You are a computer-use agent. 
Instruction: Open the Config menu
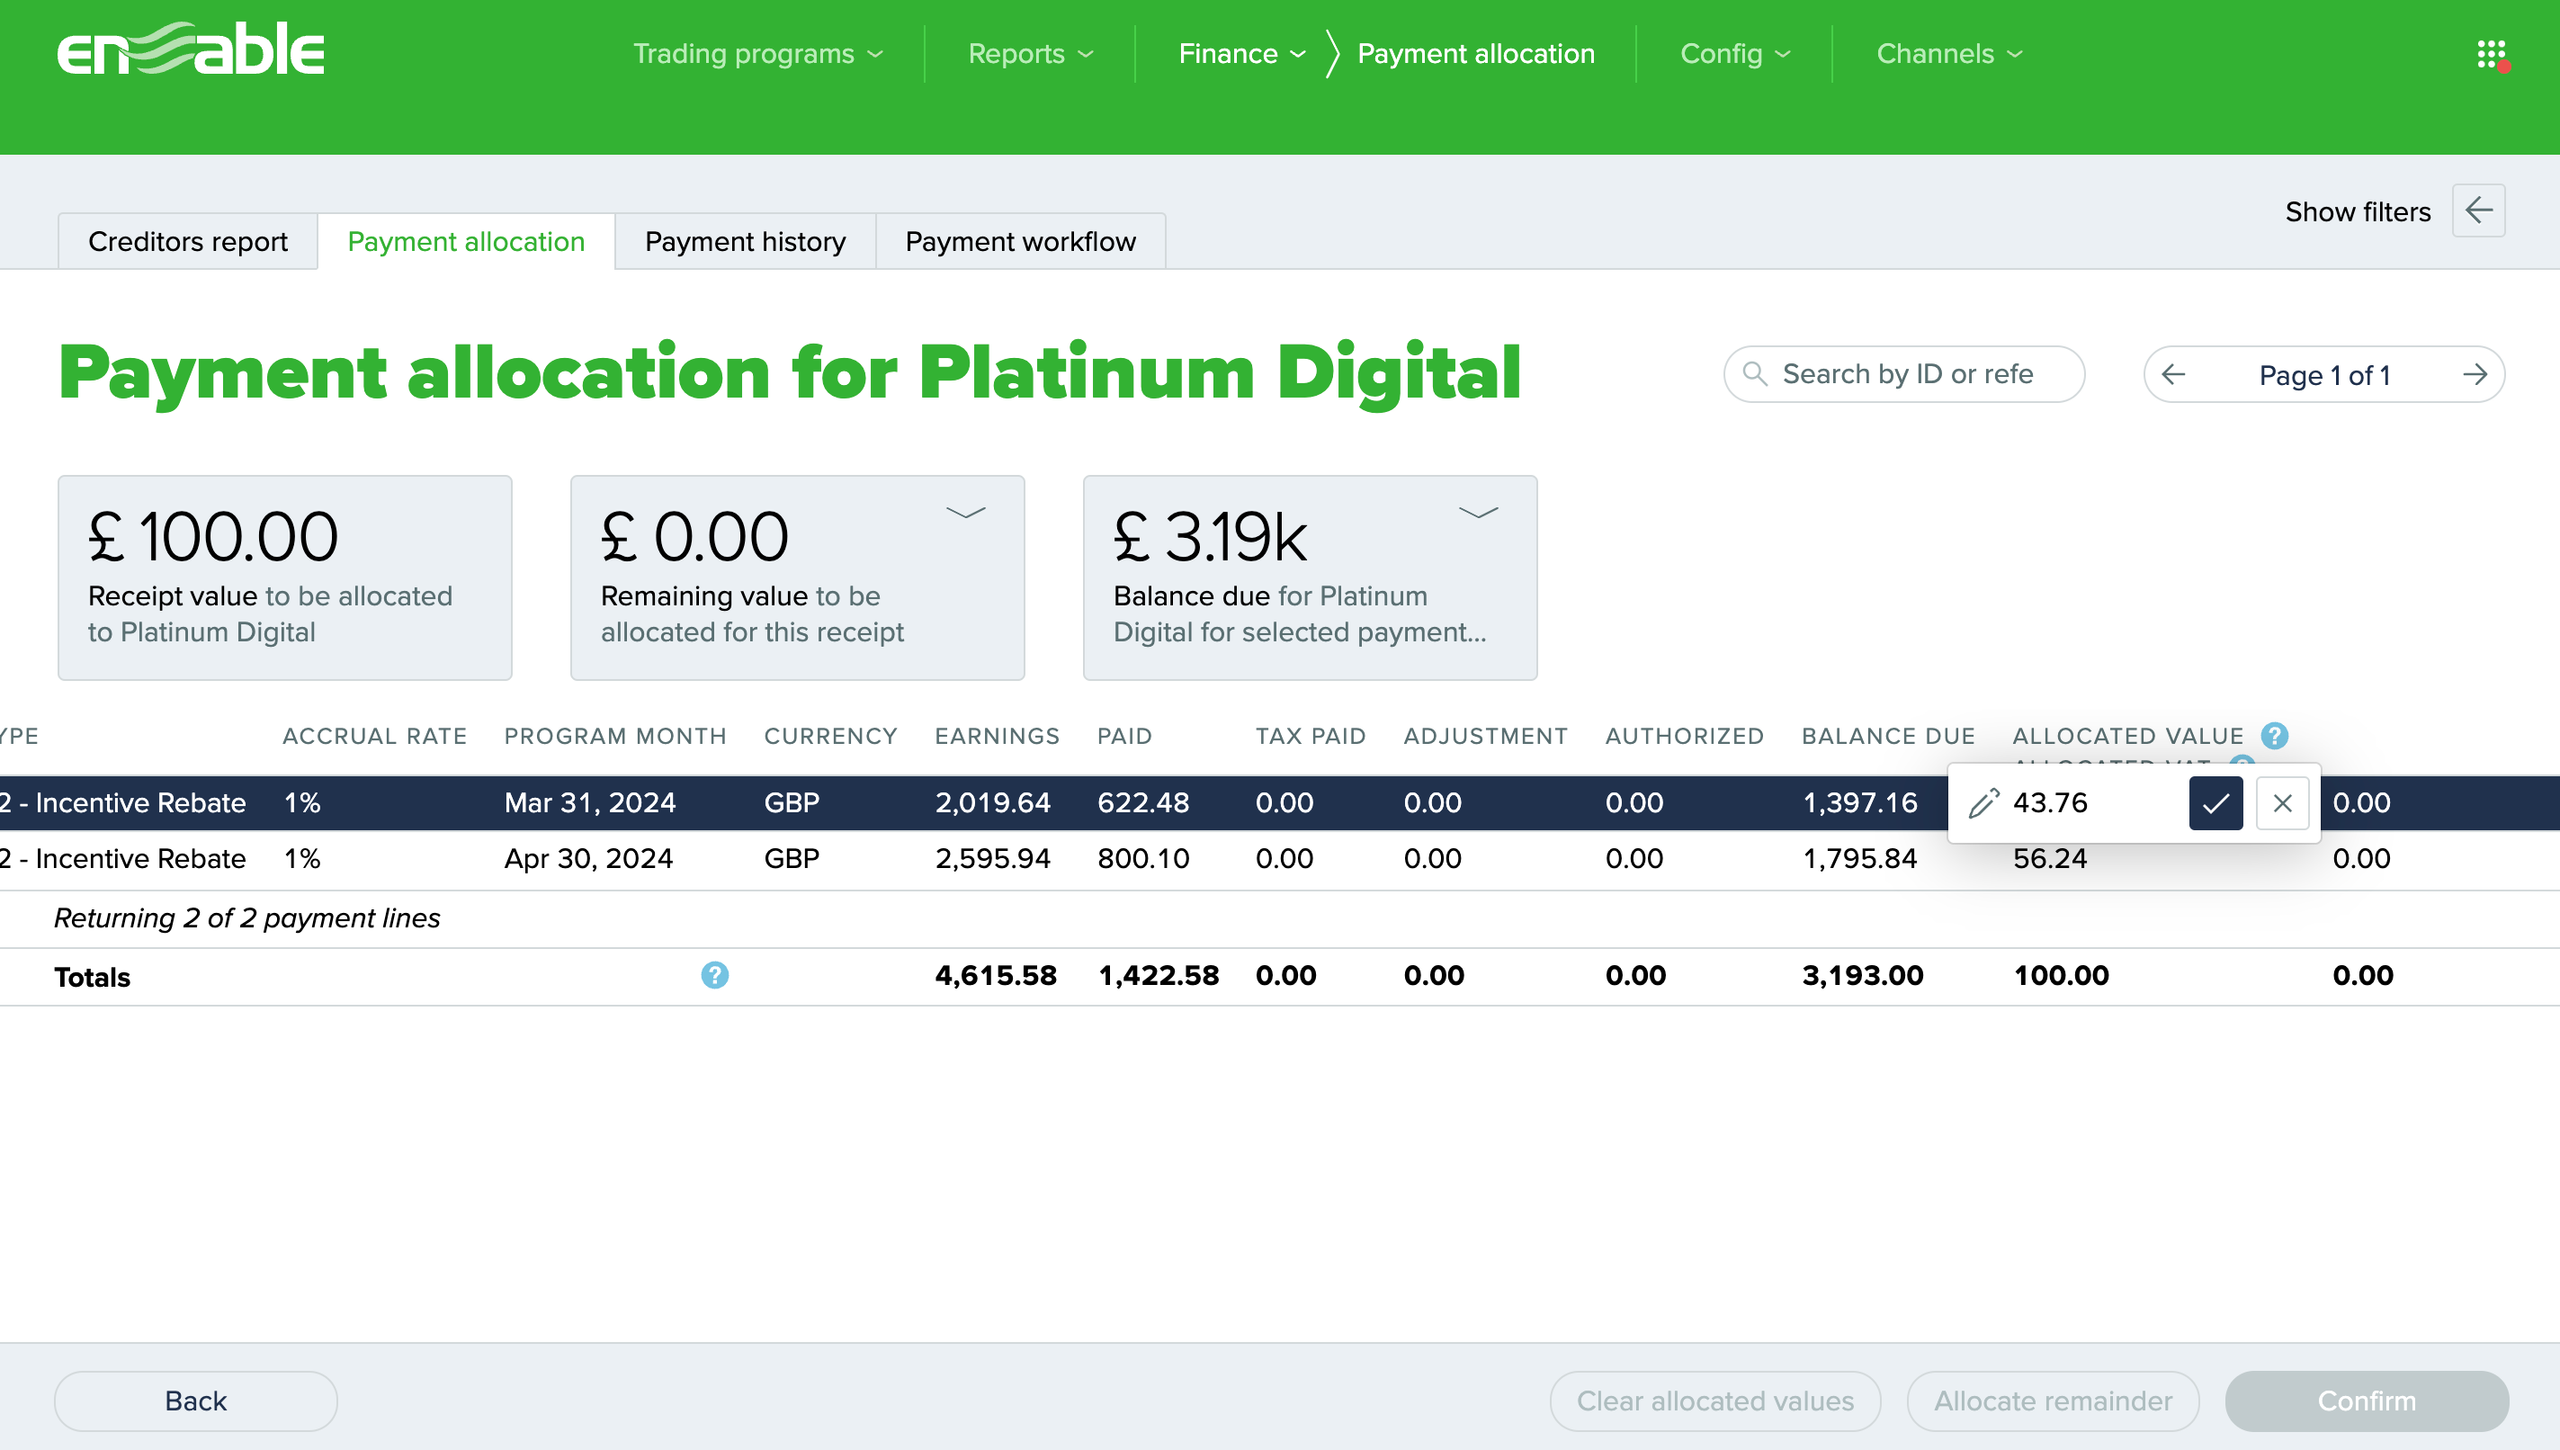coord(1735,54)
